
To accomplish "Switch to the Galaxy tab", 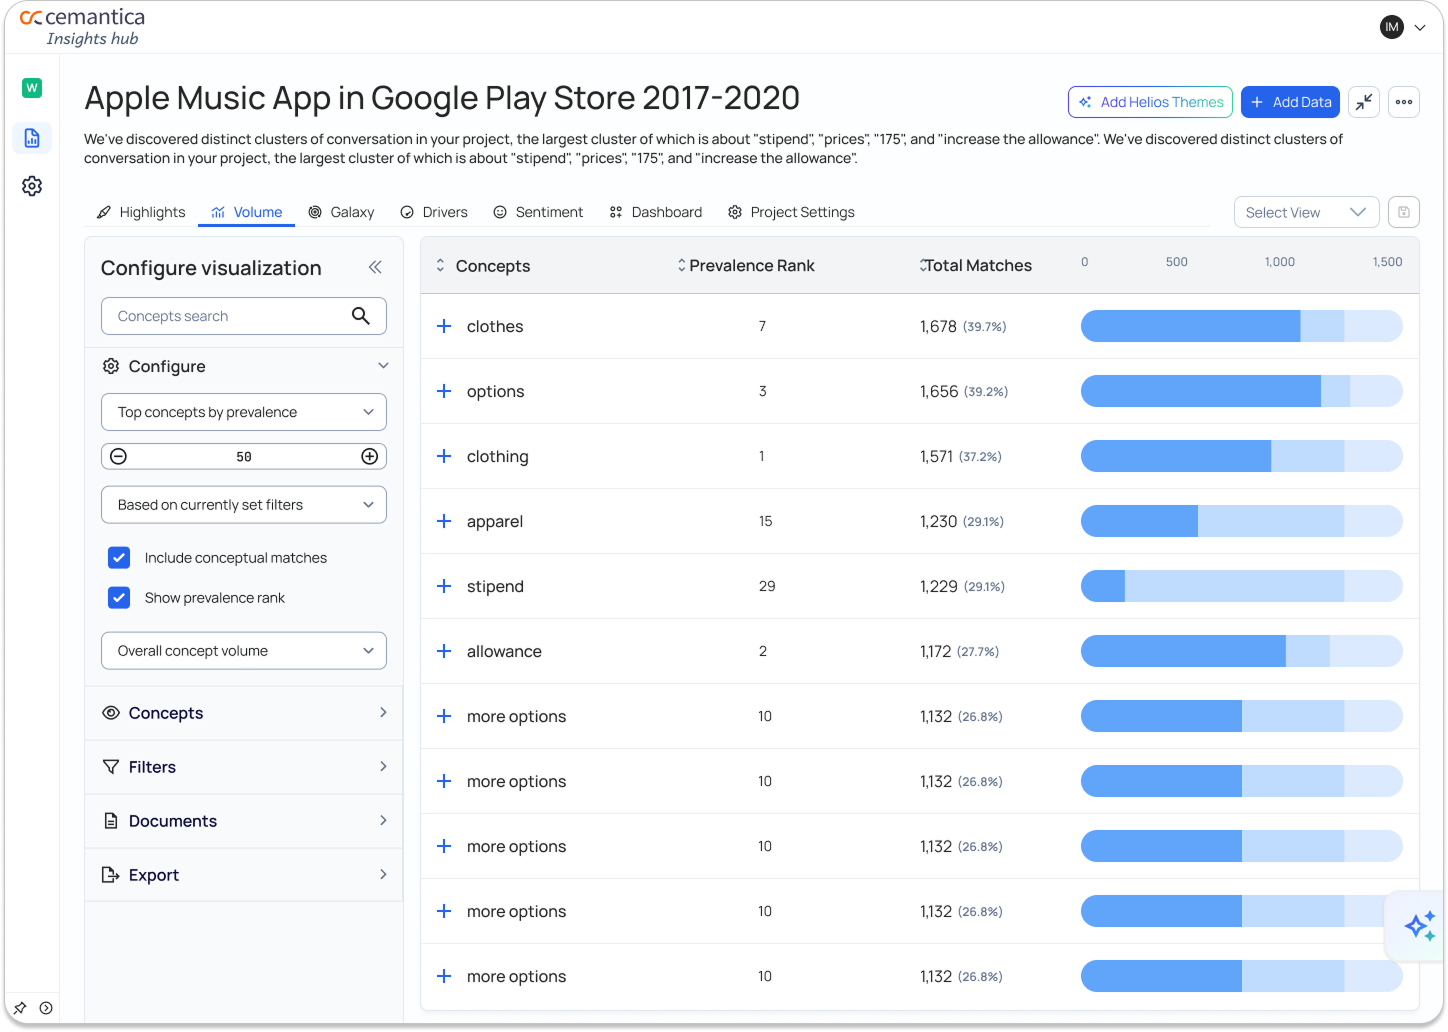I will (x=341, y=212).
